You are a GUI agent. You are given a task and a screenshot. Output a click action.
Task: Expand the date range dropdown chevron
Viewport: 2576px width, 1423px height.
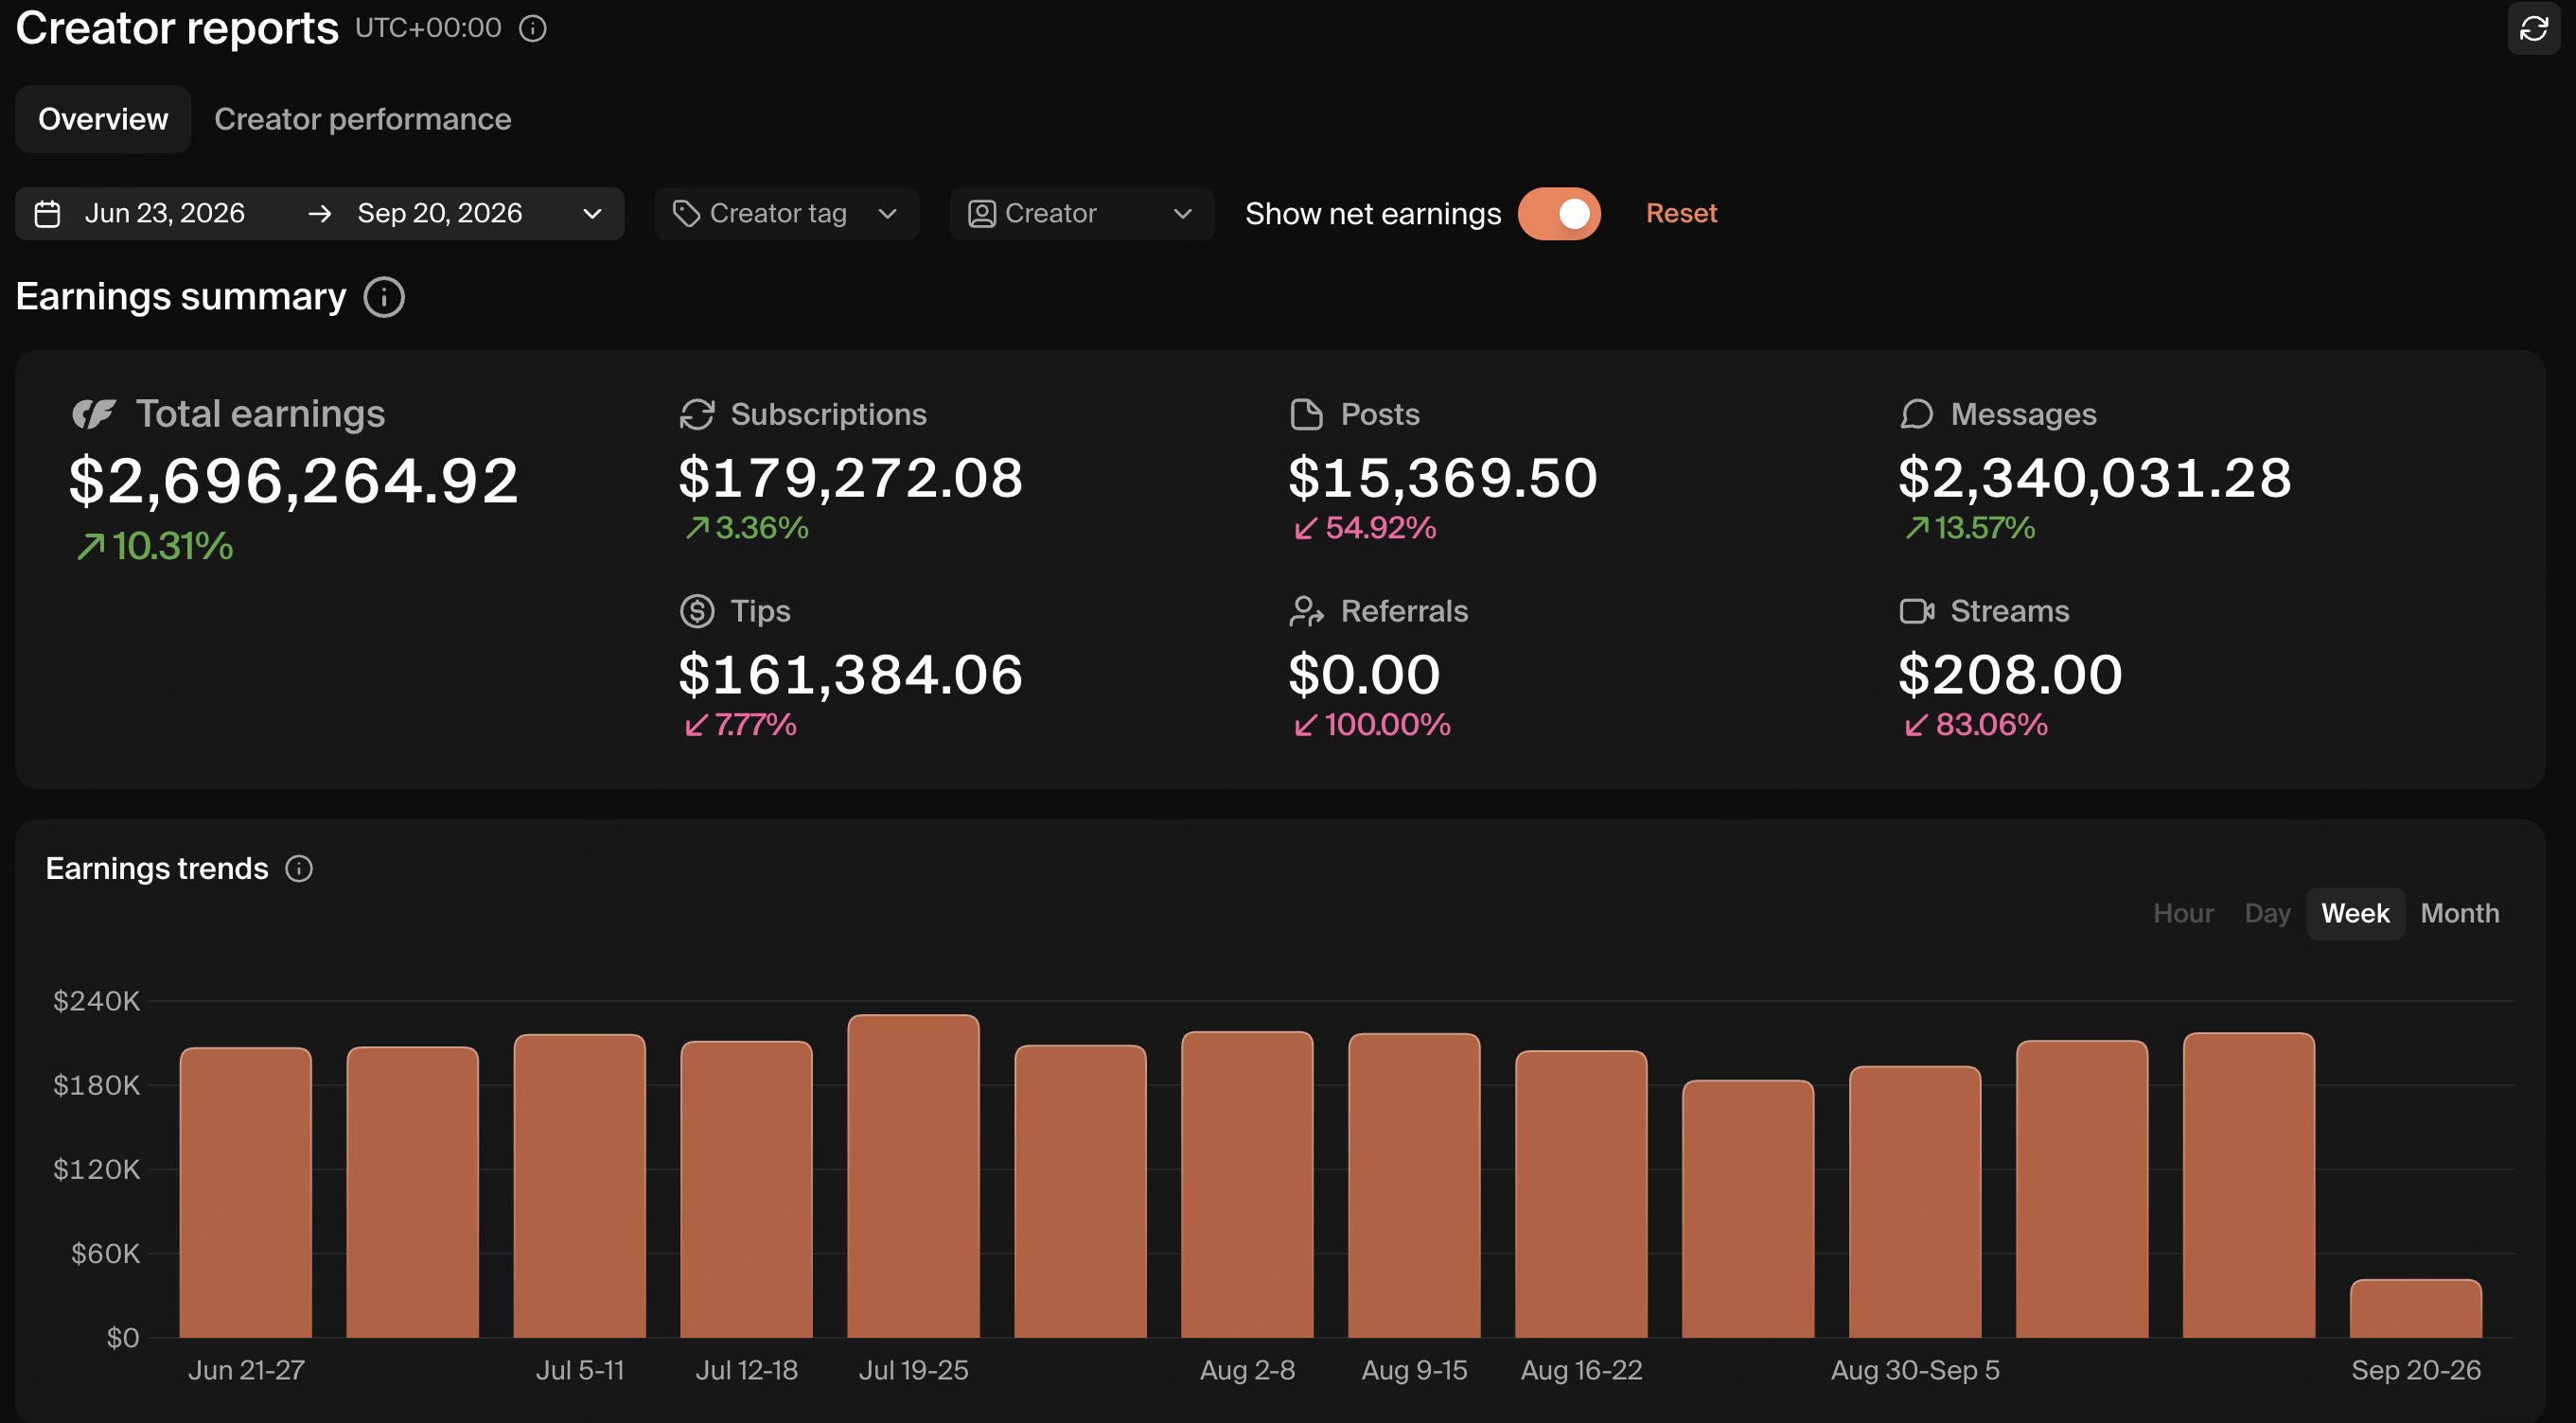[592, 214]
